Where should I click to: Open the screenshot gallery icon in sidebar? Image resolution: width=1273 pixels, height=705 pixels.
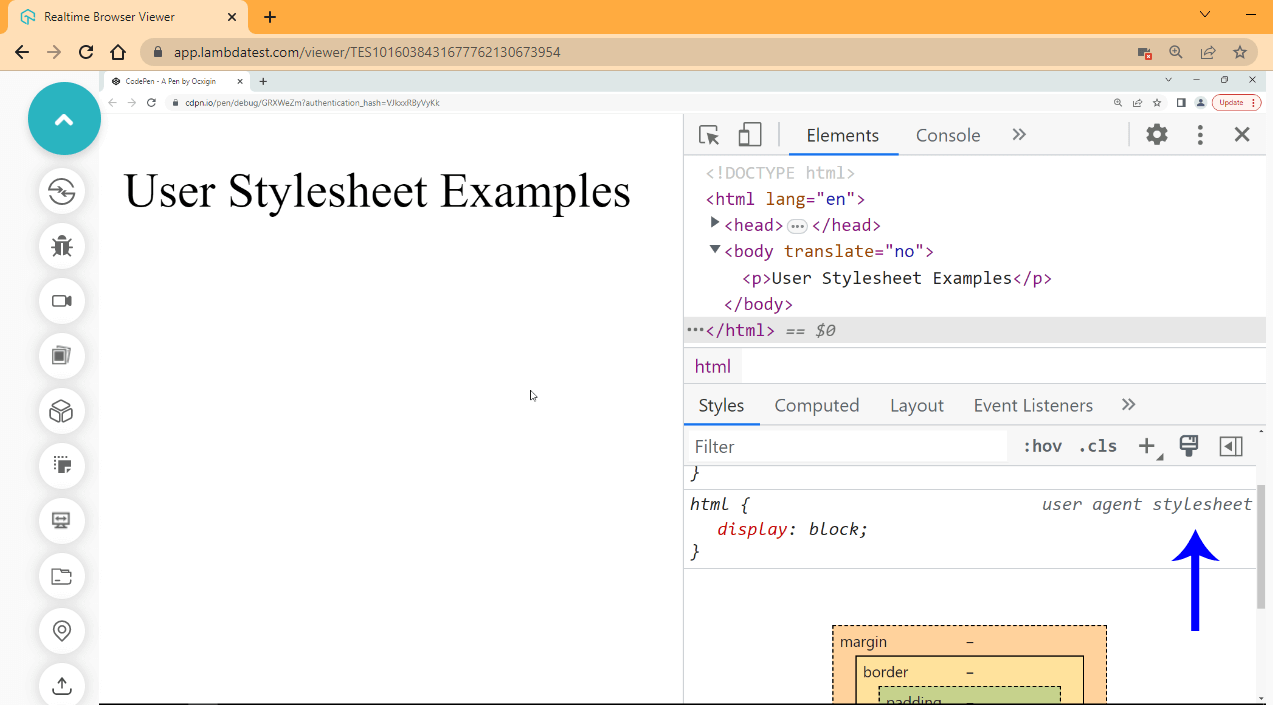click(x=62, y=356)
